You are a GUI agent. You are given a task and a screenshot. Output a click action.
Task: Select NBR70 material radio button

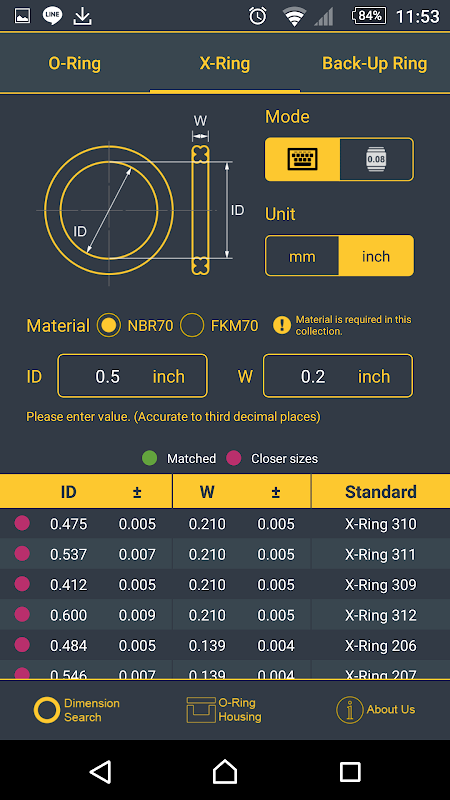coord(109,326)
